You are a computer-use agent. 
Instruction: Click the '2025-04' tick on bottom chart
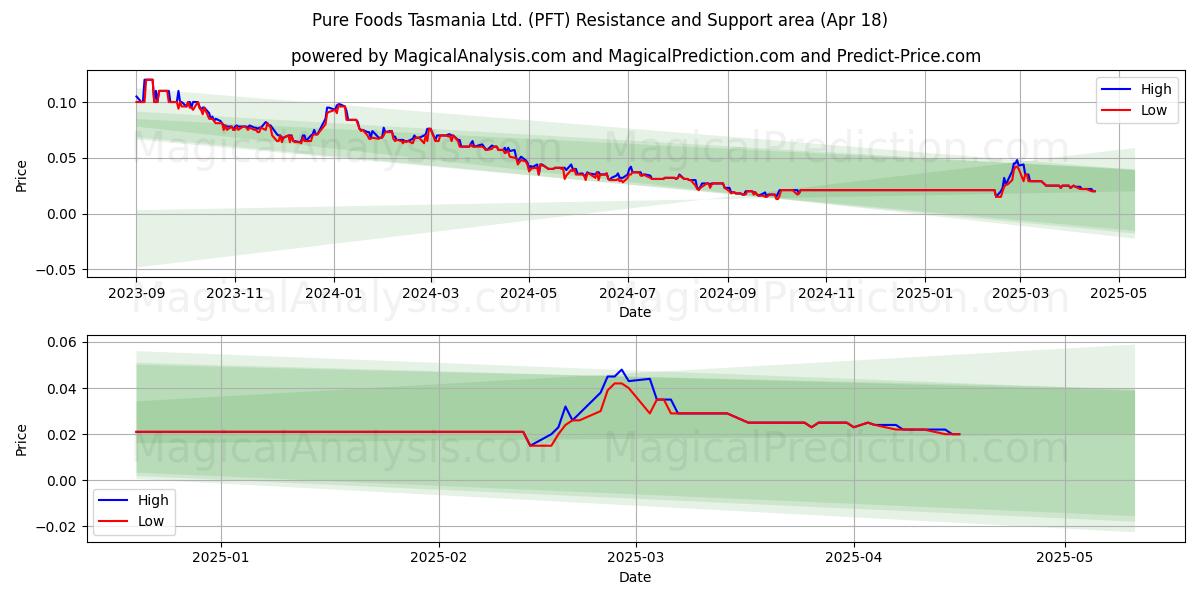(x=854, y=558)
